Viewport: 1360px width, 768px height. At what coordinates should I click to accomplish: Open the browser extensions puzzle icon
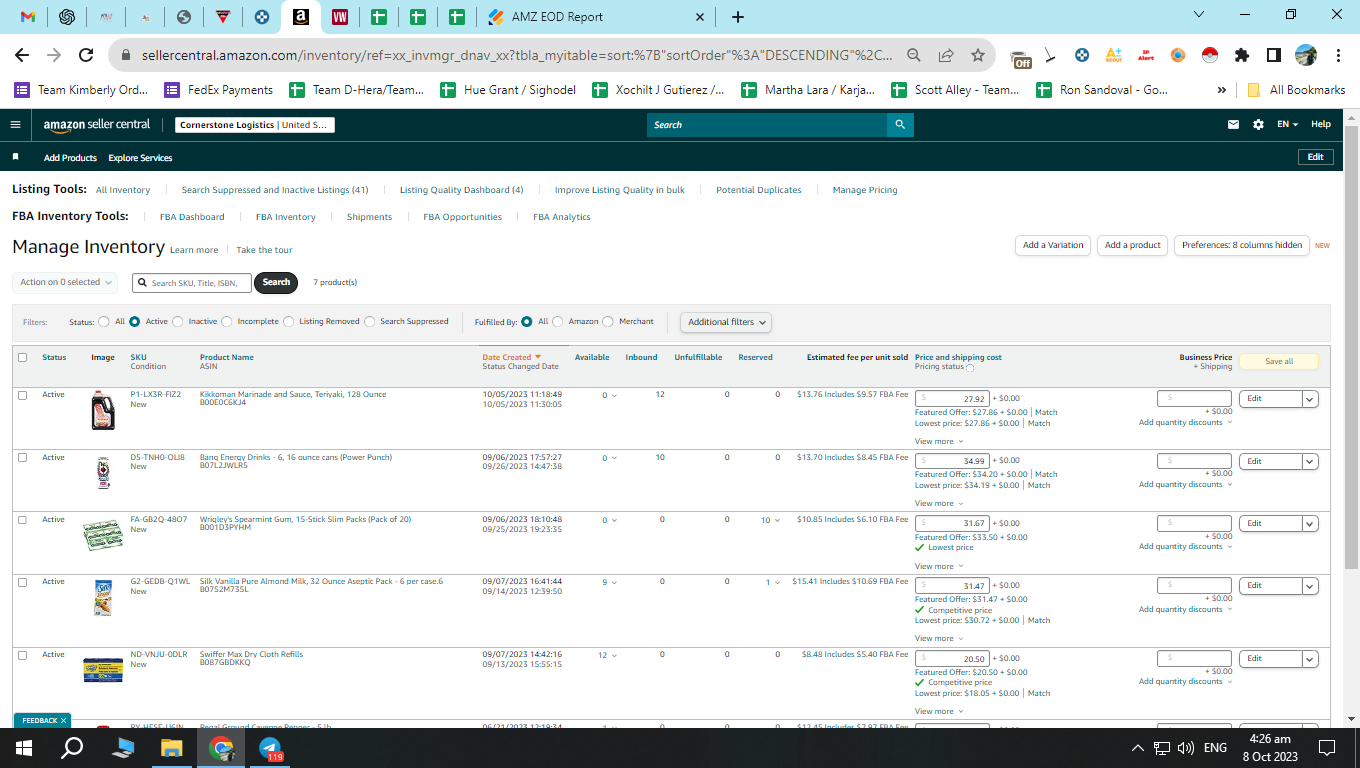pyautogui.click(x=1242, y=55)
